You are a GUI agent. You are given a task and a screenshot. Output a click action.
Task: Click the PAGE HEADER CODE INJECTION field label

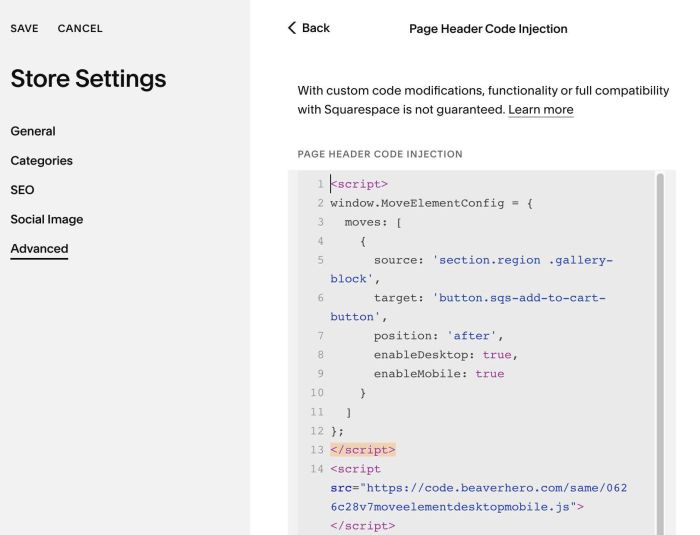tap(380, 154)
